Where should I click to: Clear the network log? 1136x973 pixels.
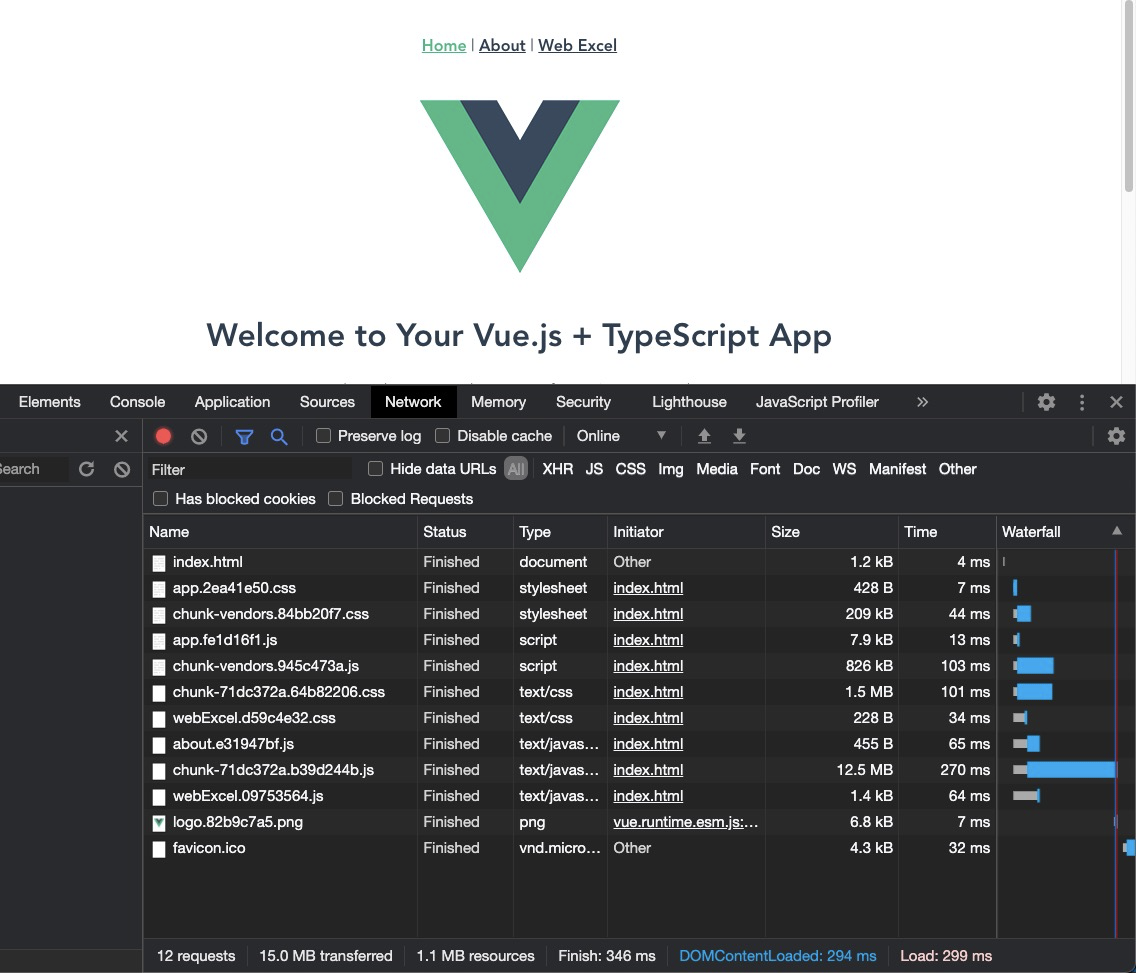tap(199, 436)
